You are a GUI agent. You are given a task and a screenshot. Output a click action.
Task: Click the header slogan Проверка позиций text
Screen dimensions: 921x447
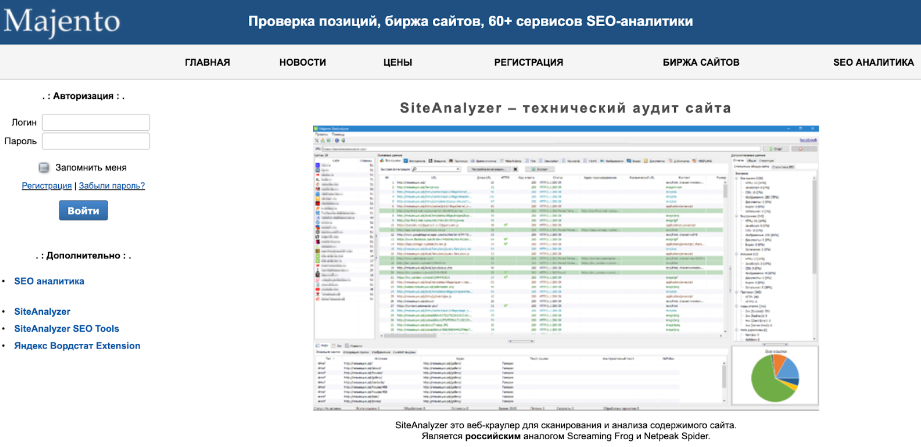470,22
